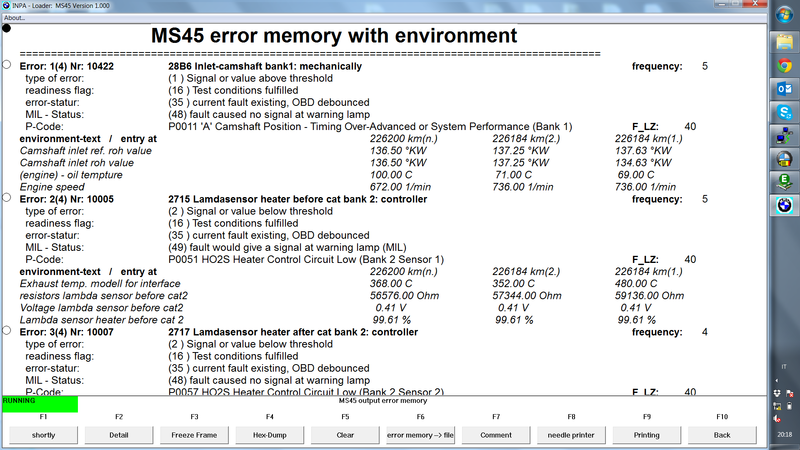Show hidden tray icons arrow

(777, 381)
